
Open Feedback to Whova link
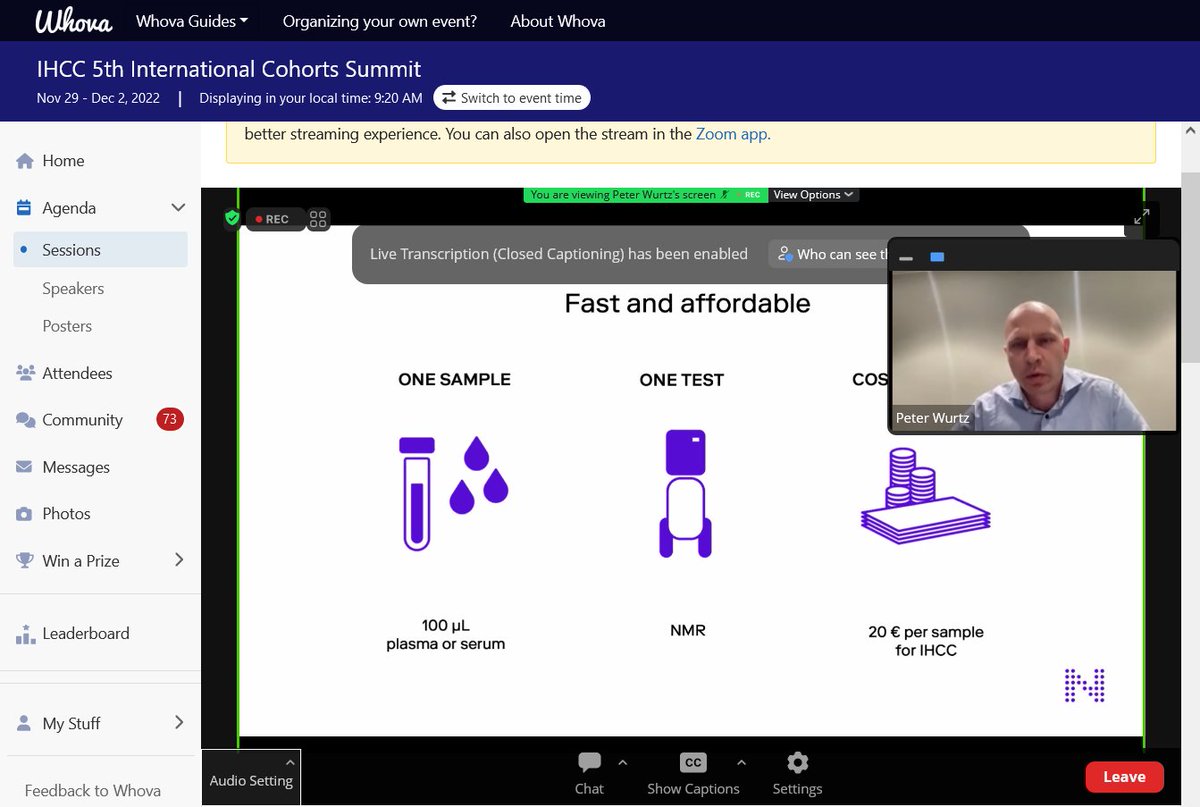click(93, 790)
